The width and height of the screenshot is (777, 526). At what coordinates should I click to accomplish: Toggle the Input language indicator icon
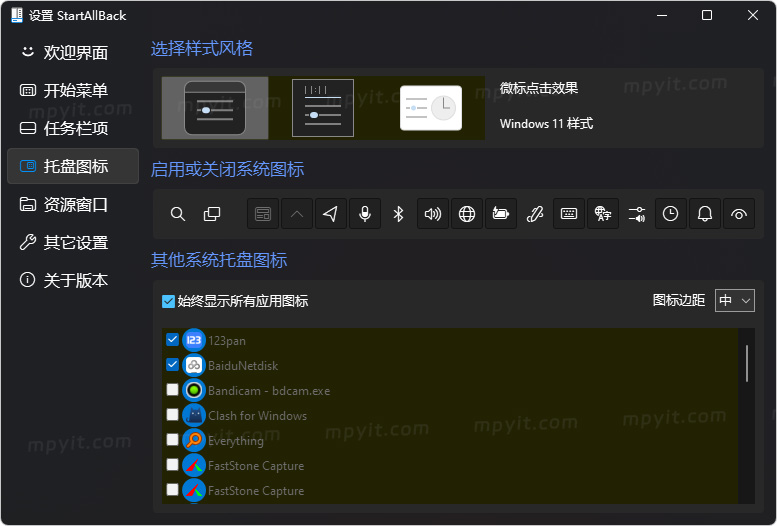pos(603,214)
